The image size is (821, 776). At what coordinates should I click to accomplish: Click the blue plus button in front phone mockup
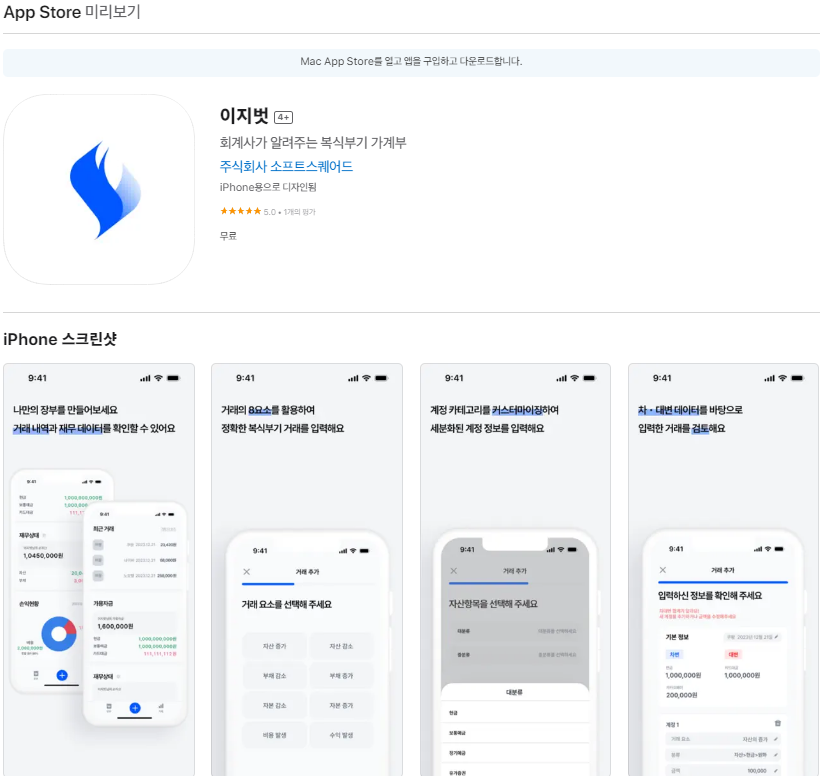pos(135,708)
